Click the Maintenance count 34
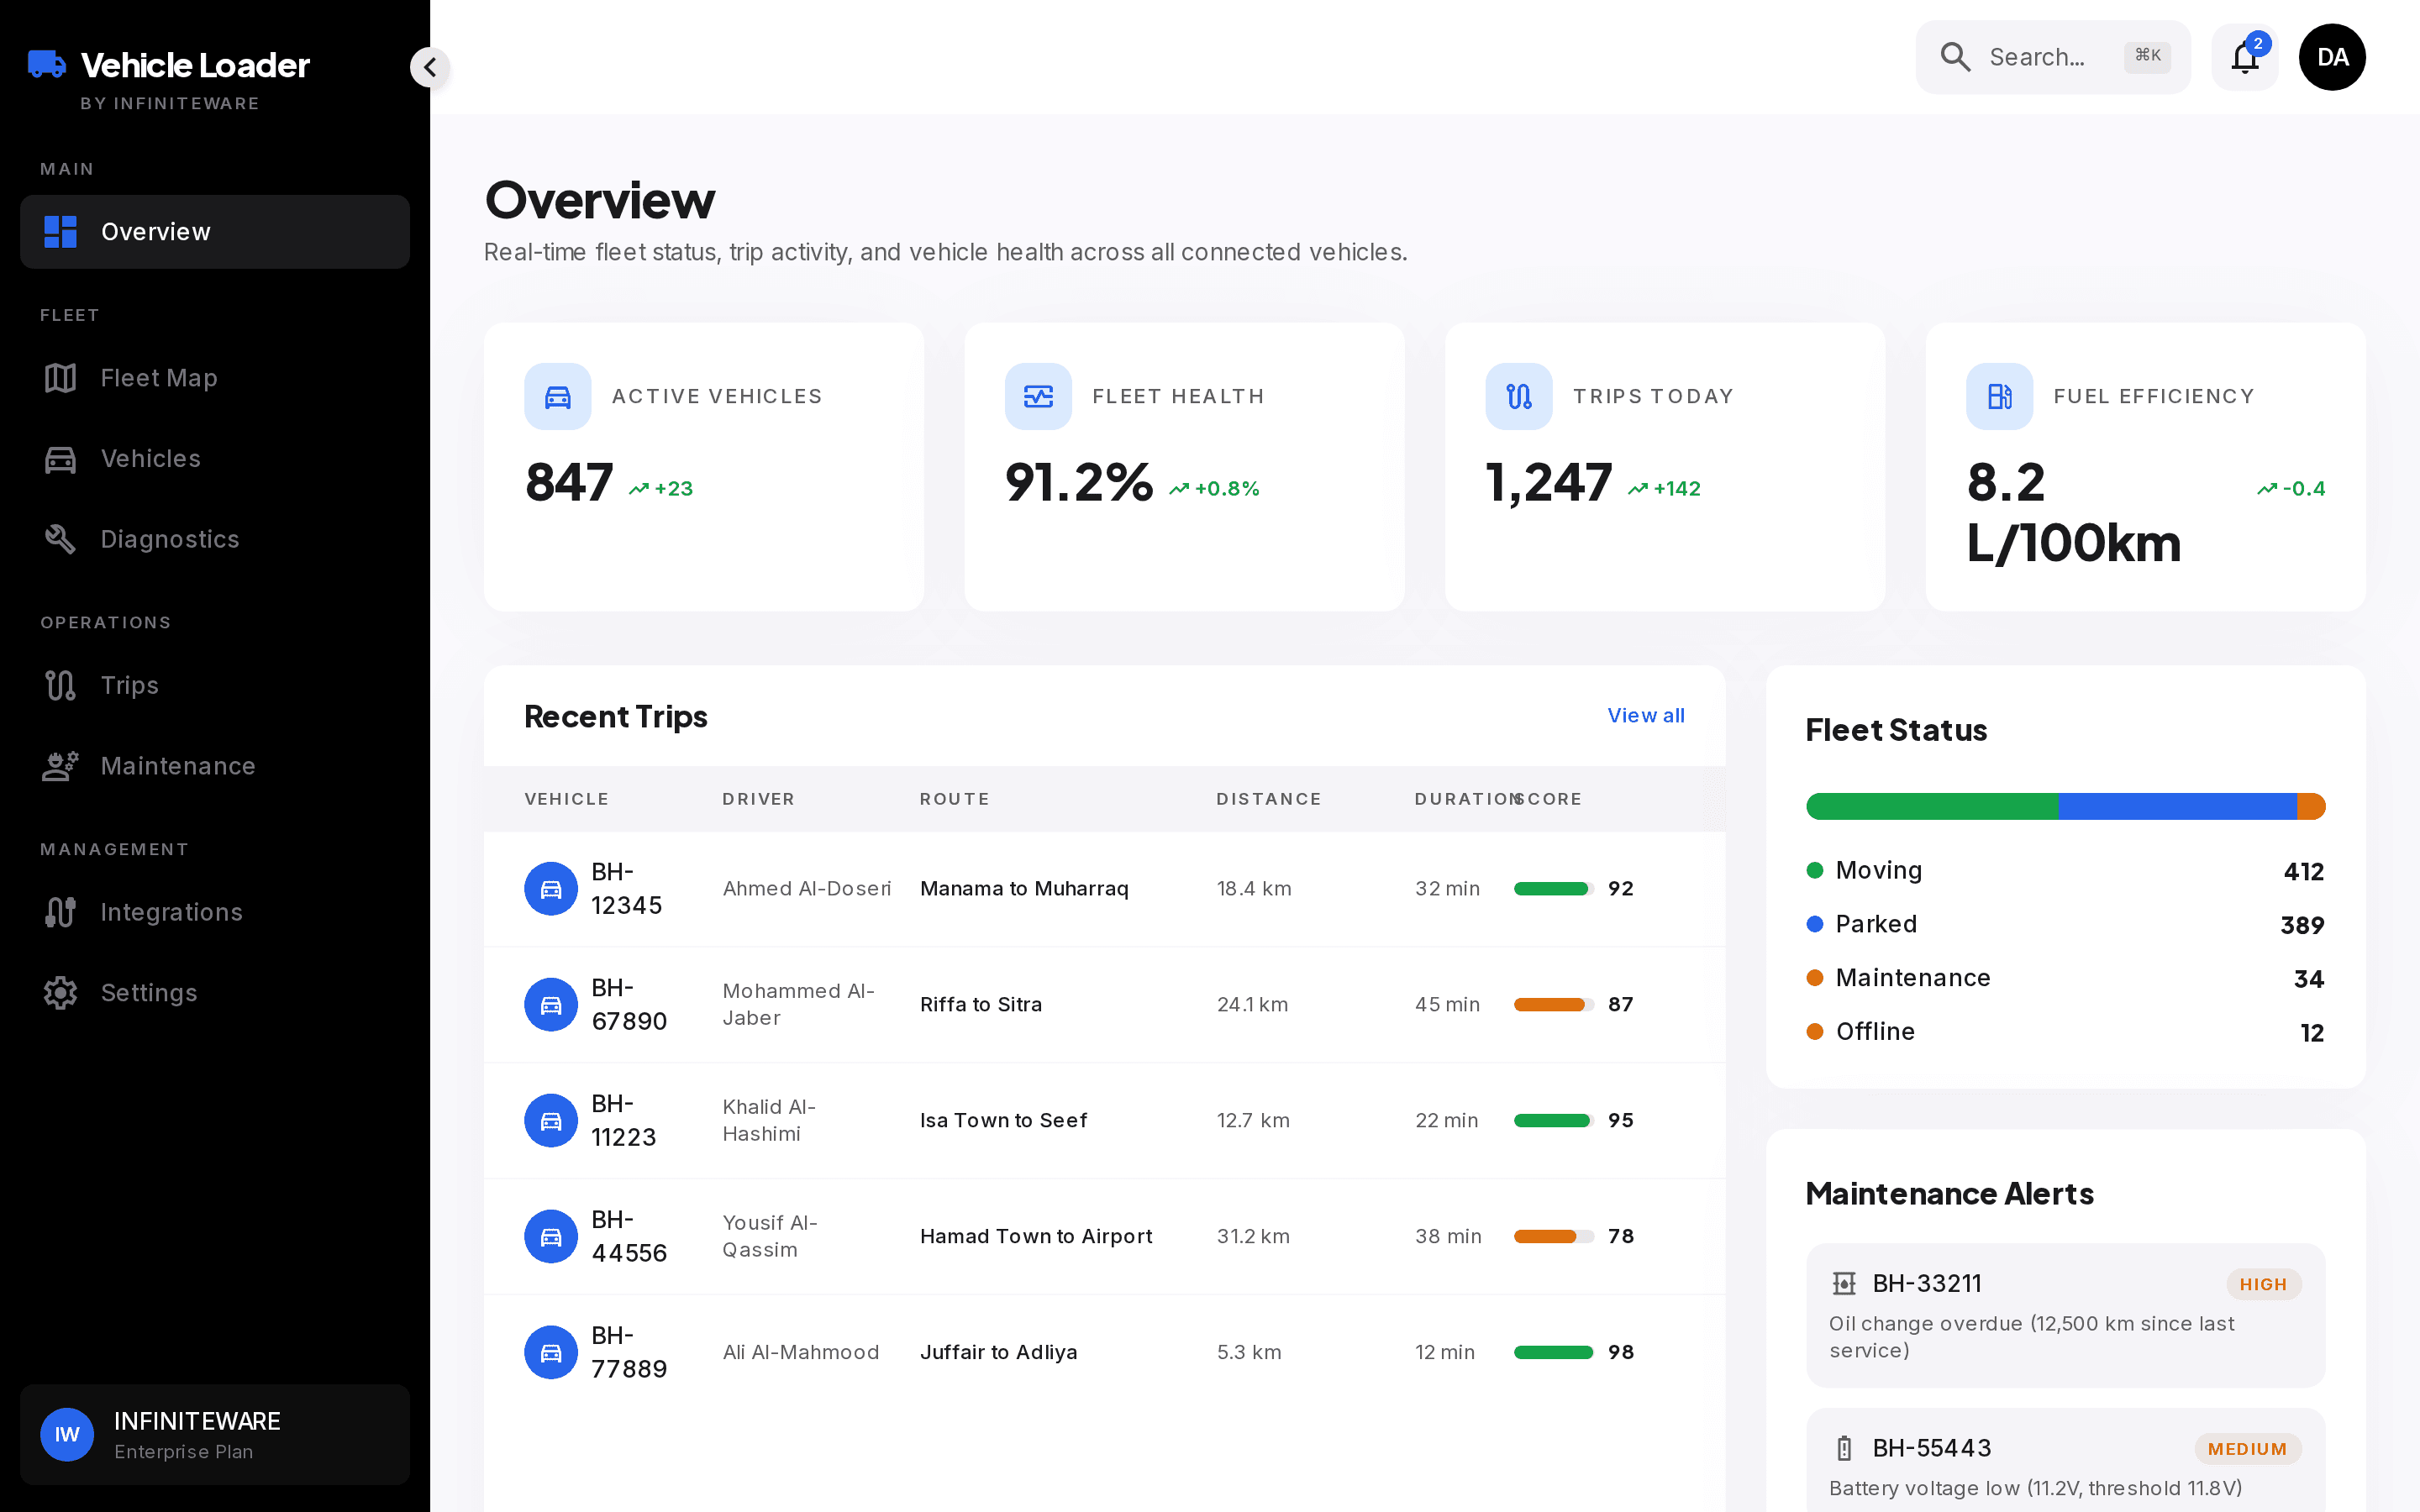Viewport: 2420px width, 1512px height. [x=2309, y=979]
